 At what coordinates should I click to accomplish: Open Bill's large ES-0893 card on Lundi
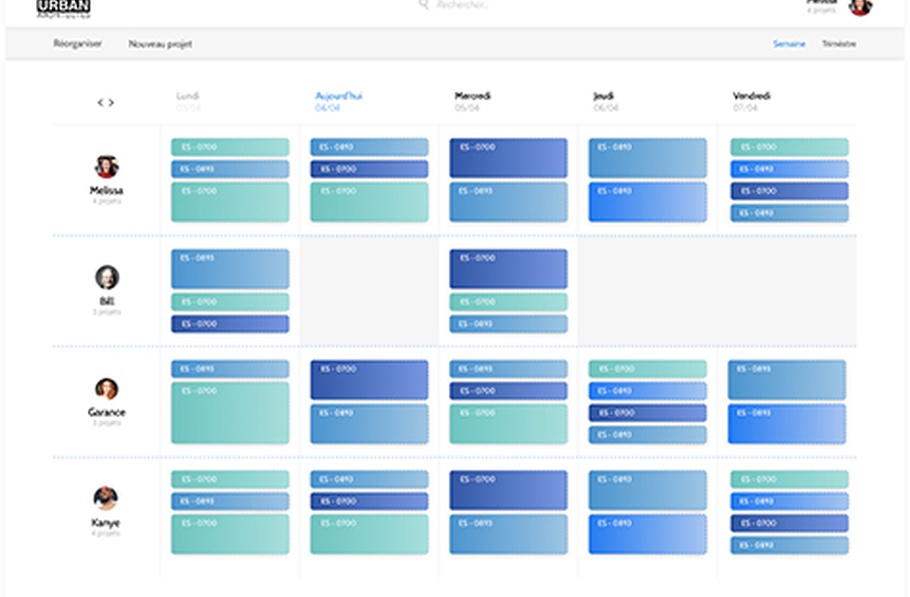230,269
